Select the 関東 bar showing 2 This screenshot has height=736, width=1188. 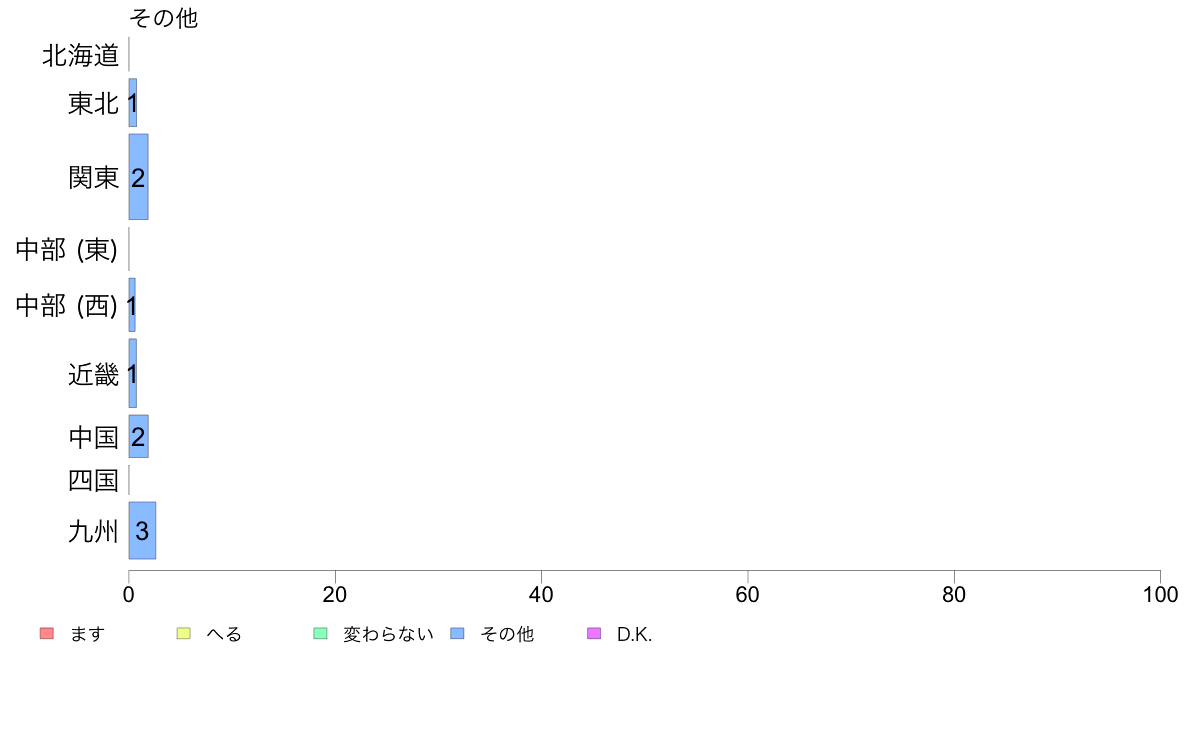point(139,177)
